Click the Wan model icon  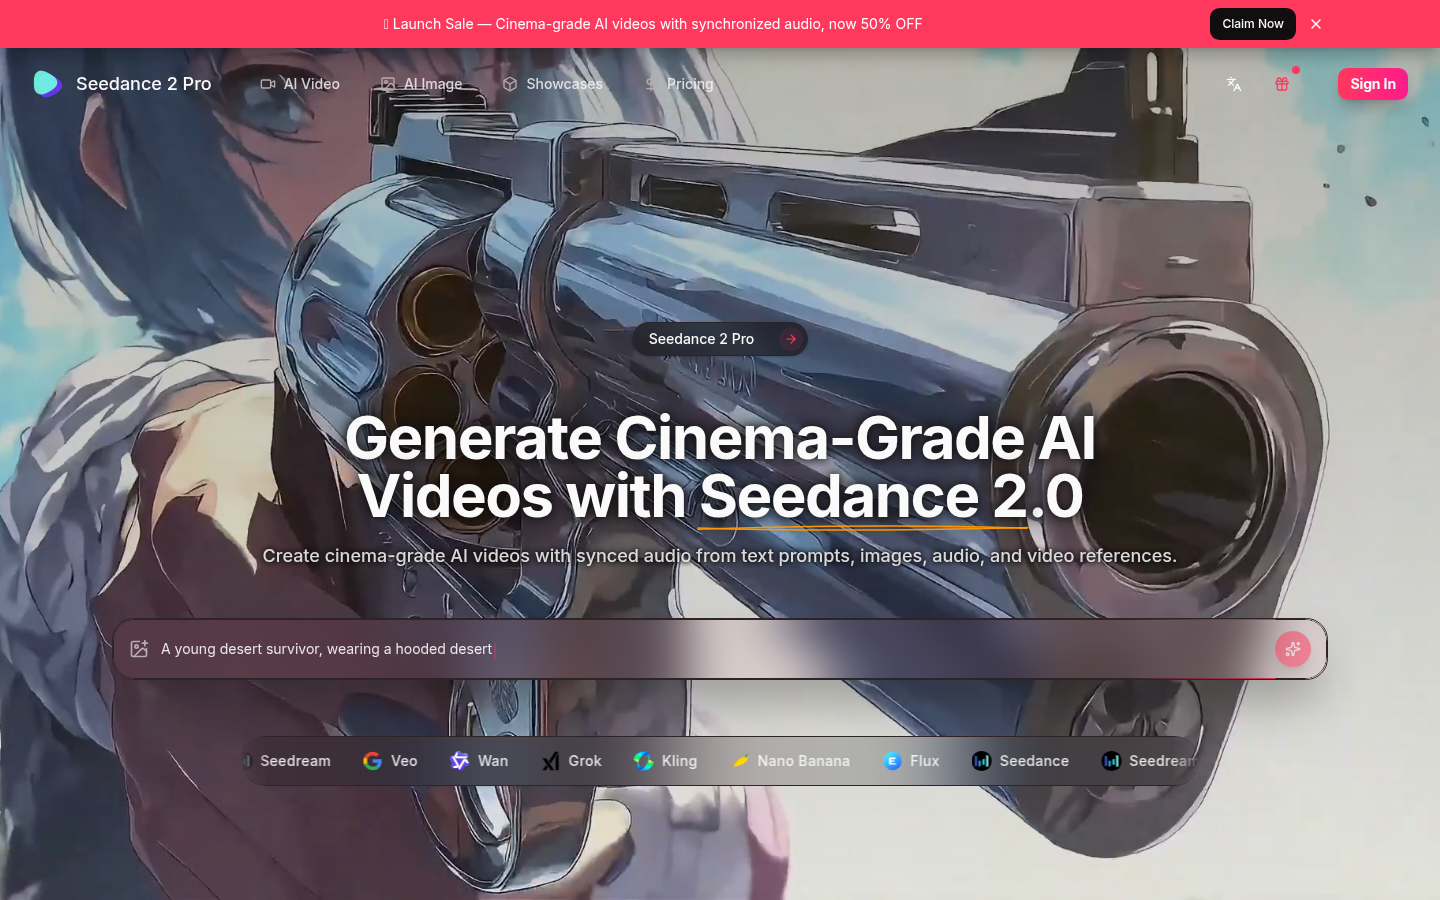coord(458,761)
